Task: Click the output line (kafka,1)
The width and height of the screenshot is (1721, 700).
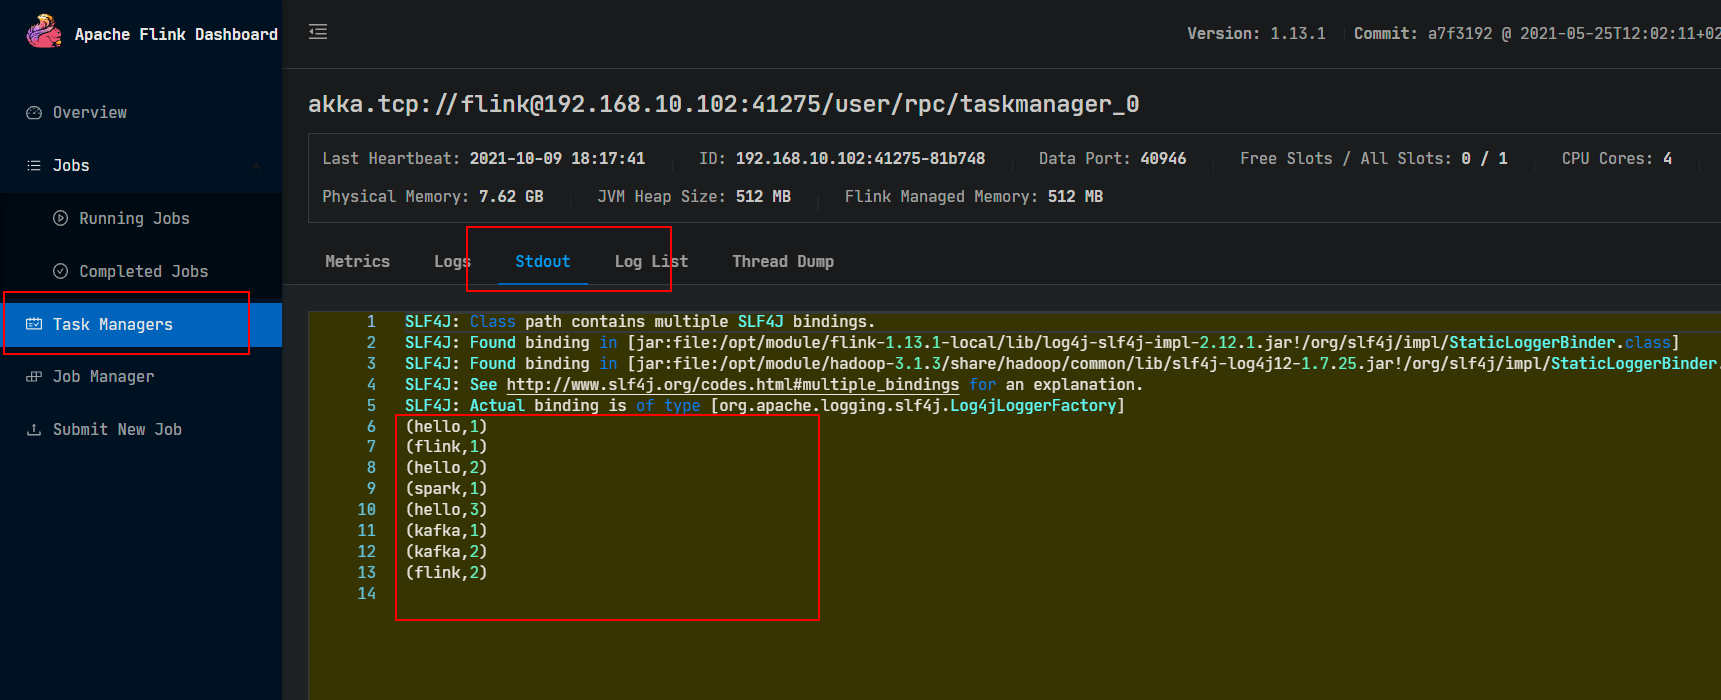Action: click(446, 531)
